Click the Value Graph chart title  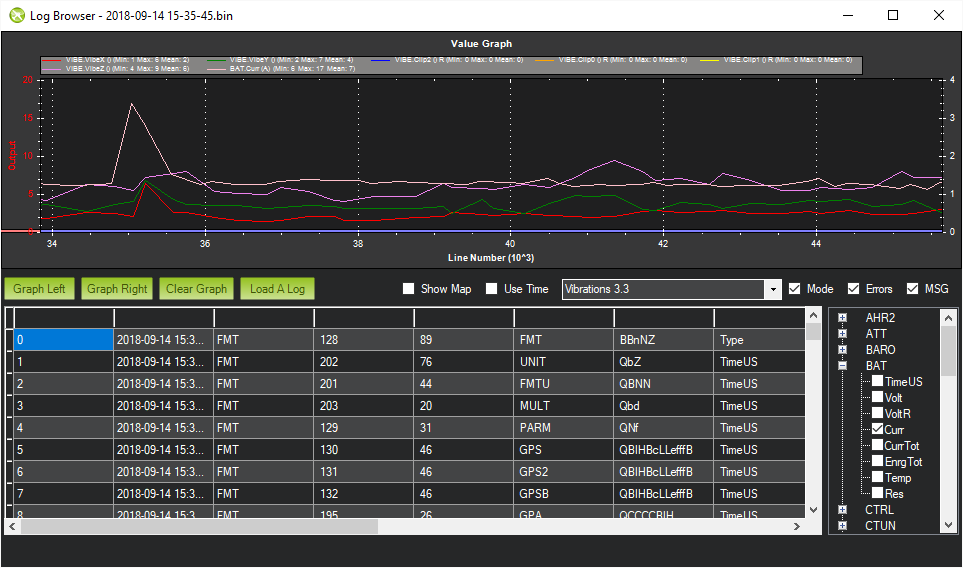[481, 44]
